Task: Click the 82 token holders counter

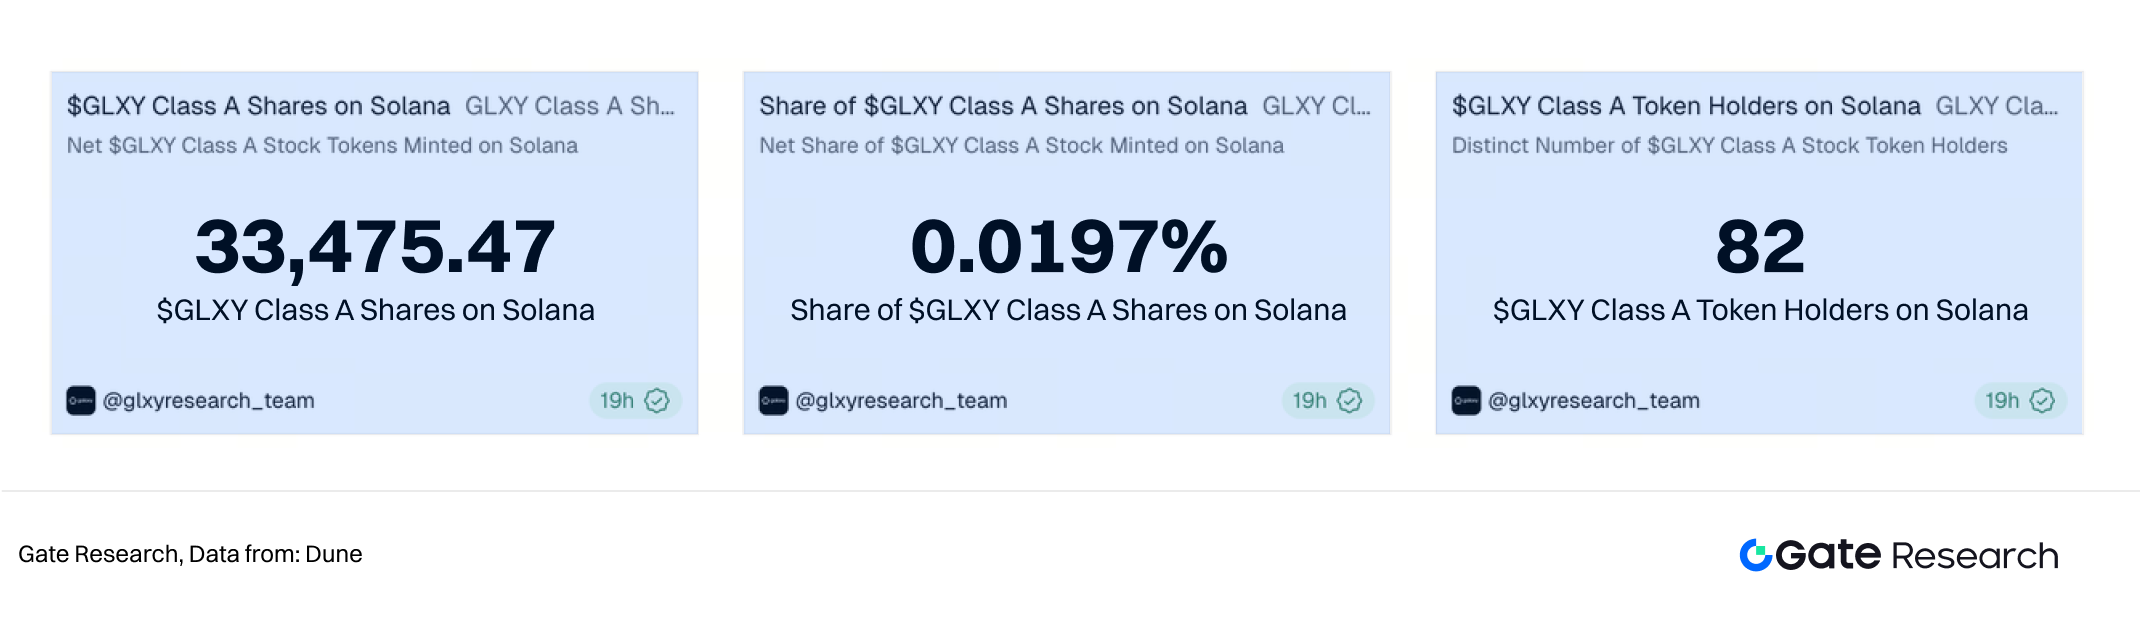Action: 1760,247
